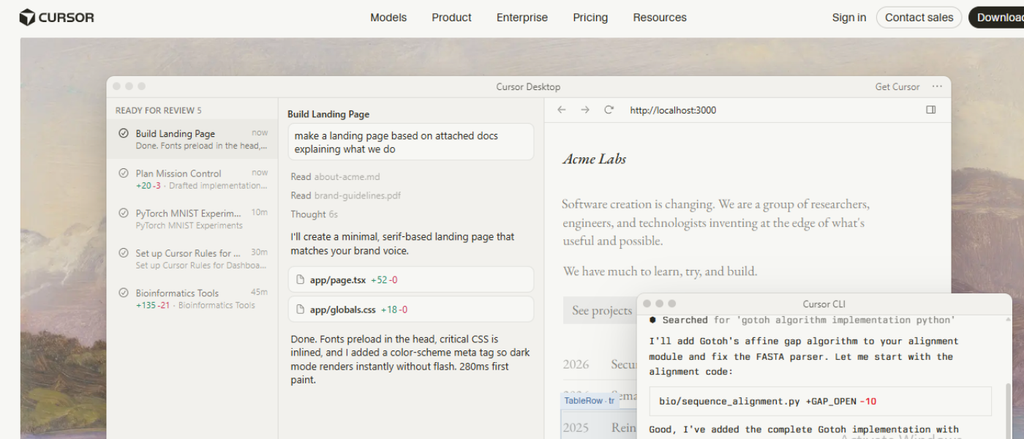Click check icon beside PyTorch MNIST
Image resolution: width=1024 pixels, height=439 pixels.
click(123, 213)
